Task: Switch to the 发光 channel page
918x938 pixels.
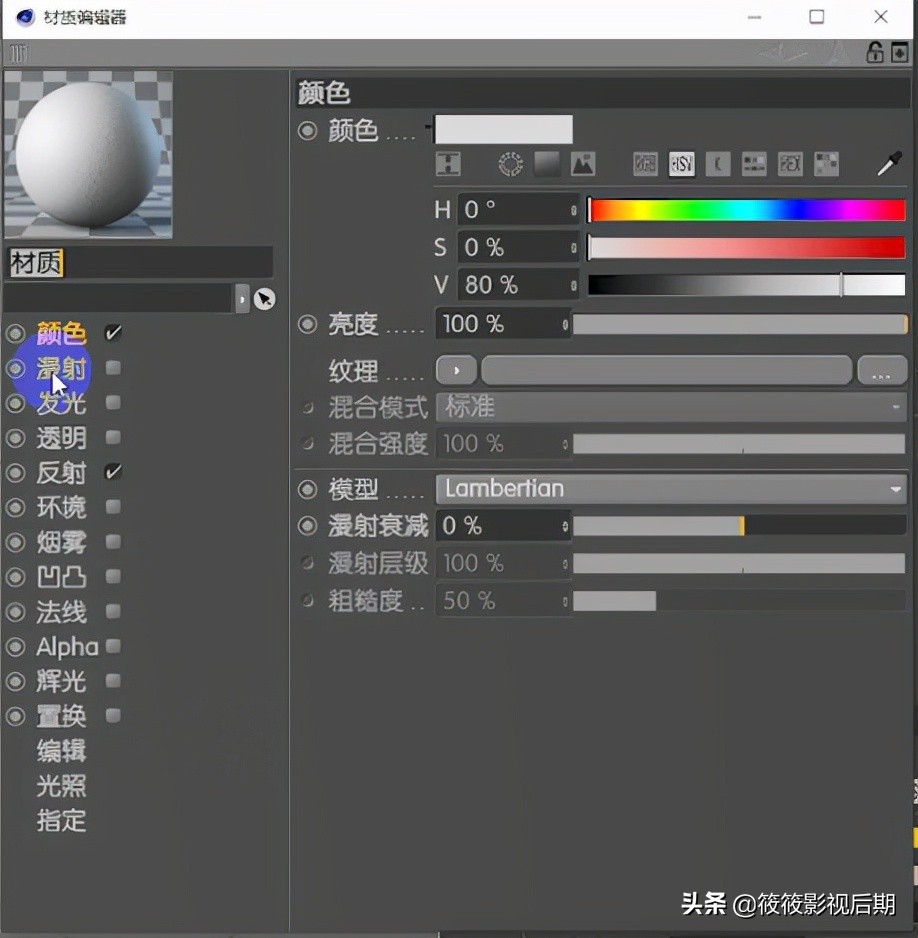Action: 60,404
